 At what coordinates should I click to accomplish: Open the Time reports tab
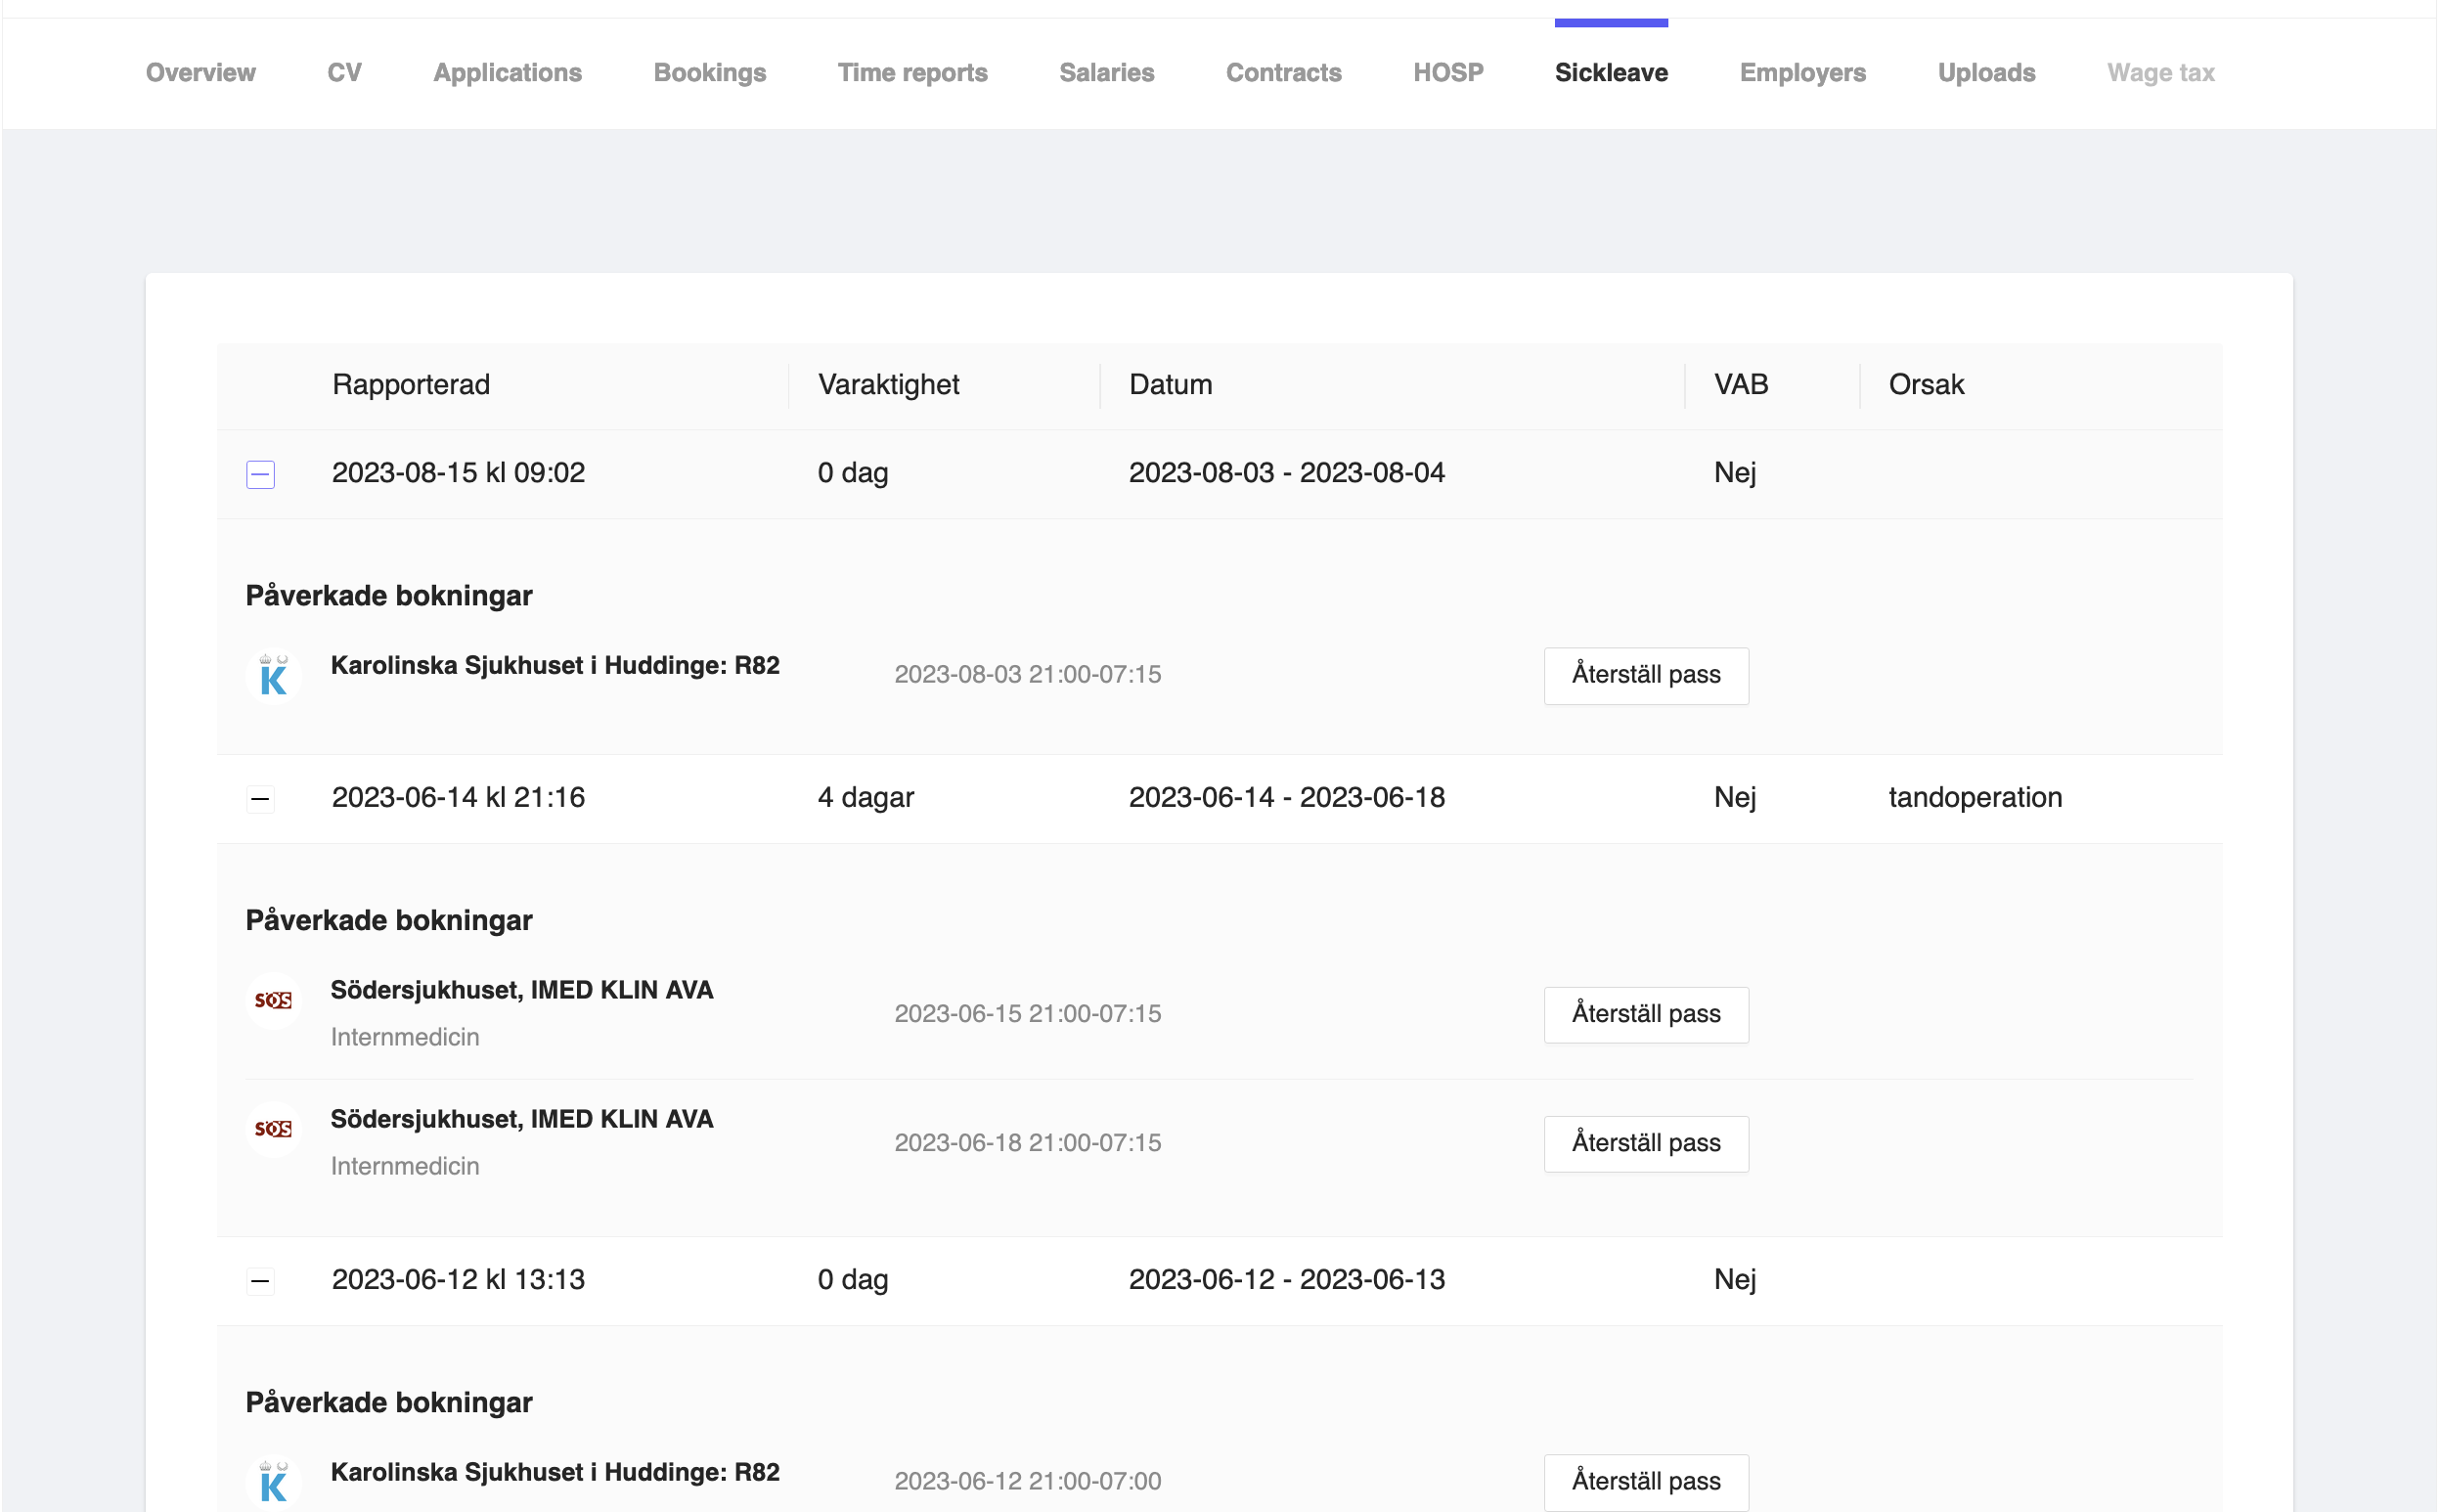coord(912,73)
